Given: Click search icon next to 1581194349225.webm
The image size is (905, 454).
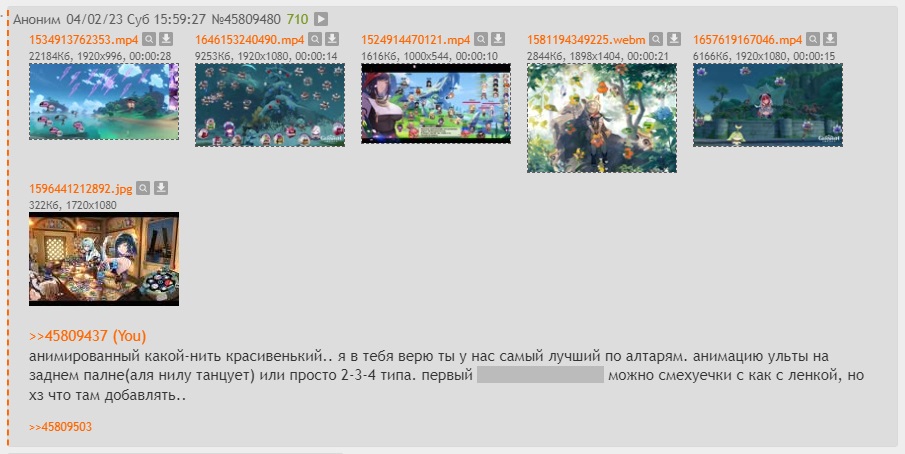Looking at the screenshot, I should (656, 39).
